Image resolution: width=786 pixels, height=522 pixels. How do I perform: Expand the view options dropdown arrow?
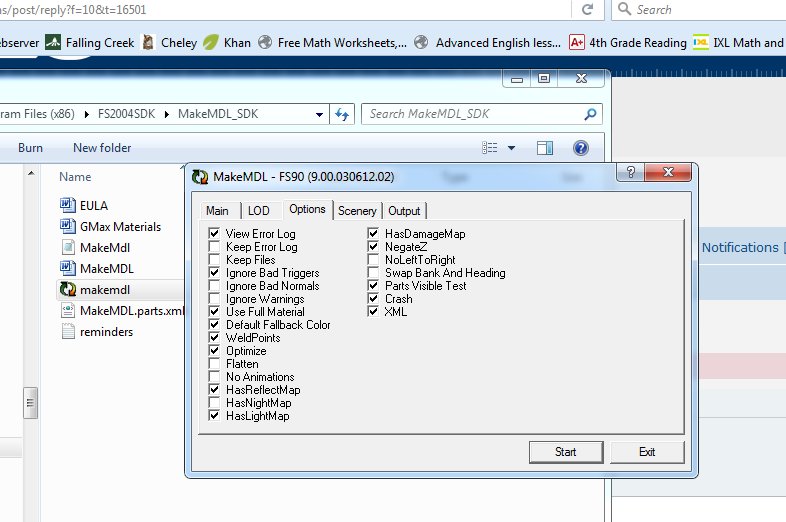click(511, 148)
